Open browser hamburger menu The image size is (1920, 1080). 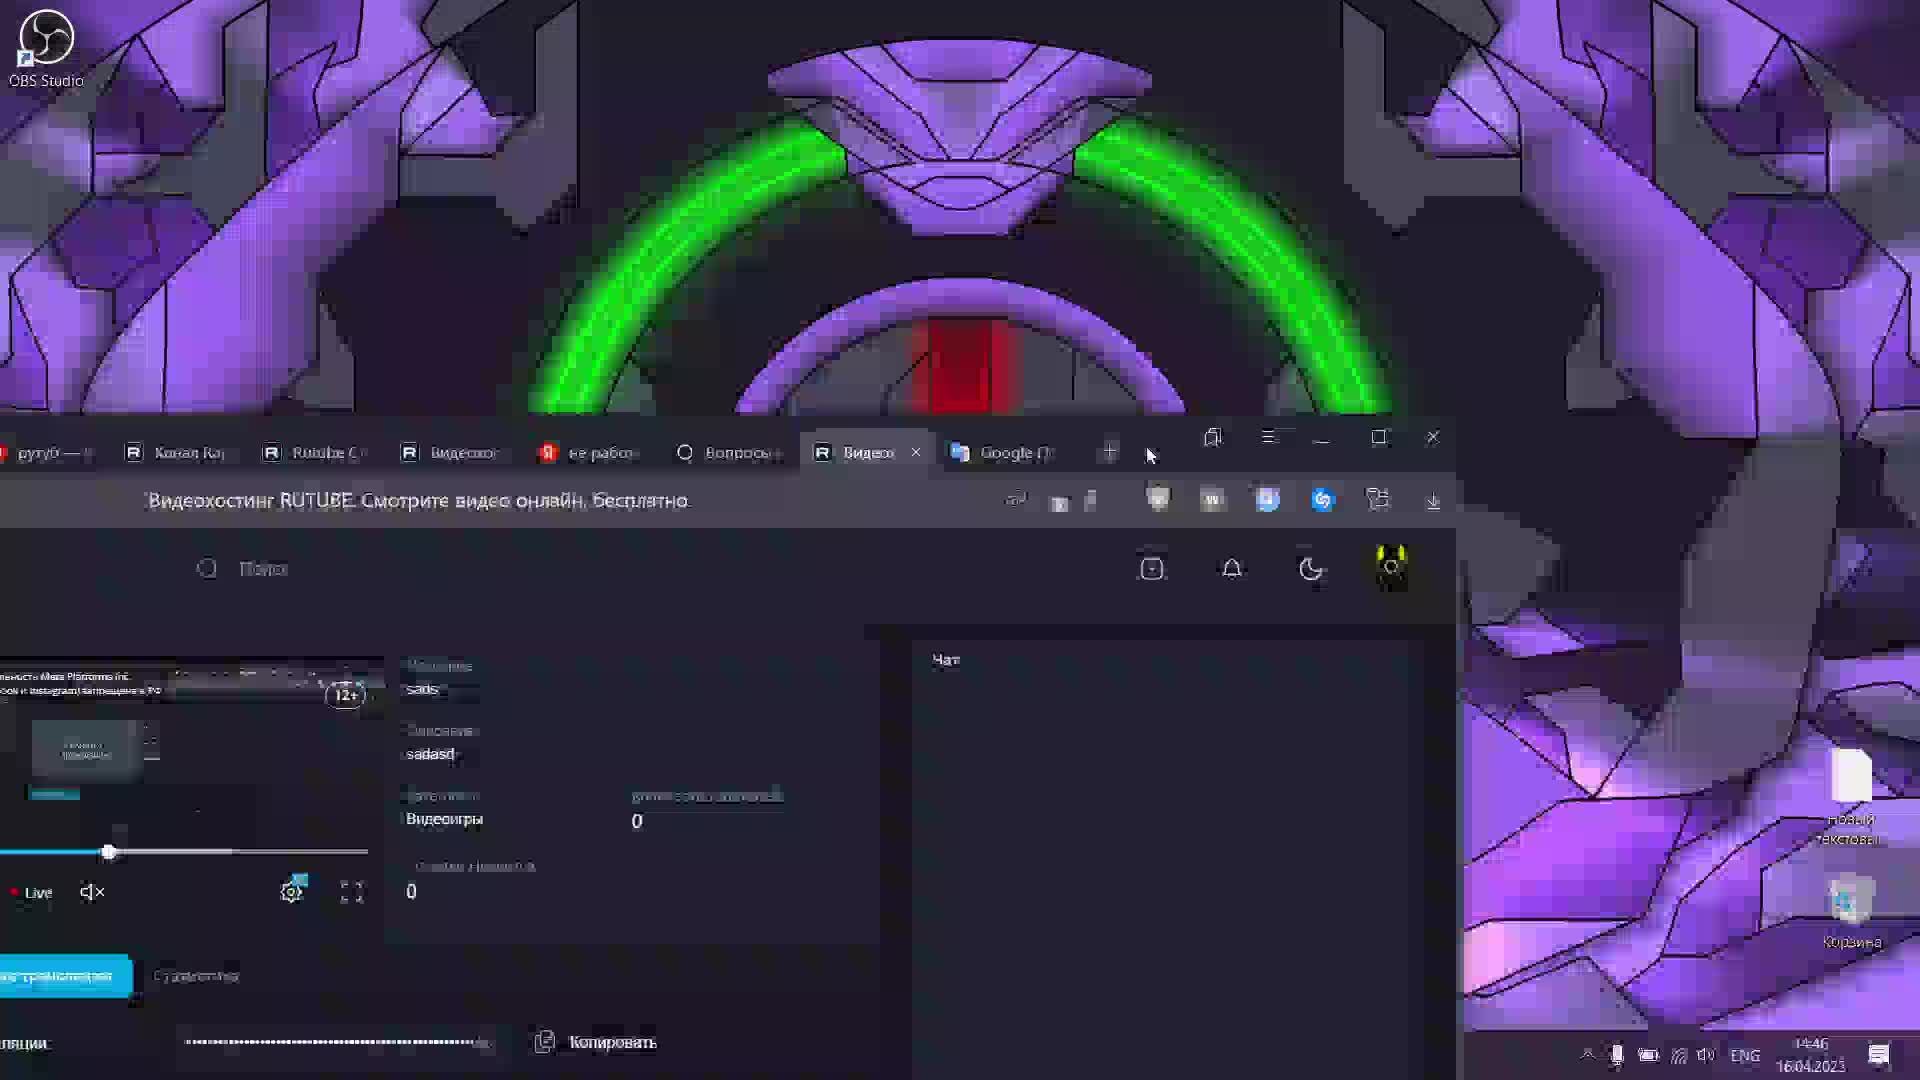click(x=1269, y=438)
